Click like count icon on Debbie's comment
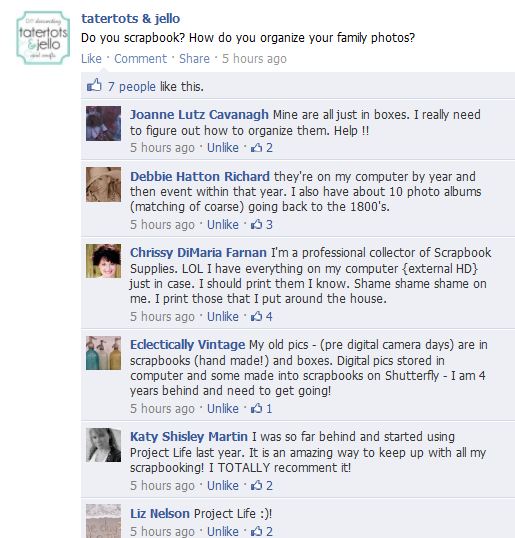Screen dimensions: 515x538 click(x=257, y=225)
